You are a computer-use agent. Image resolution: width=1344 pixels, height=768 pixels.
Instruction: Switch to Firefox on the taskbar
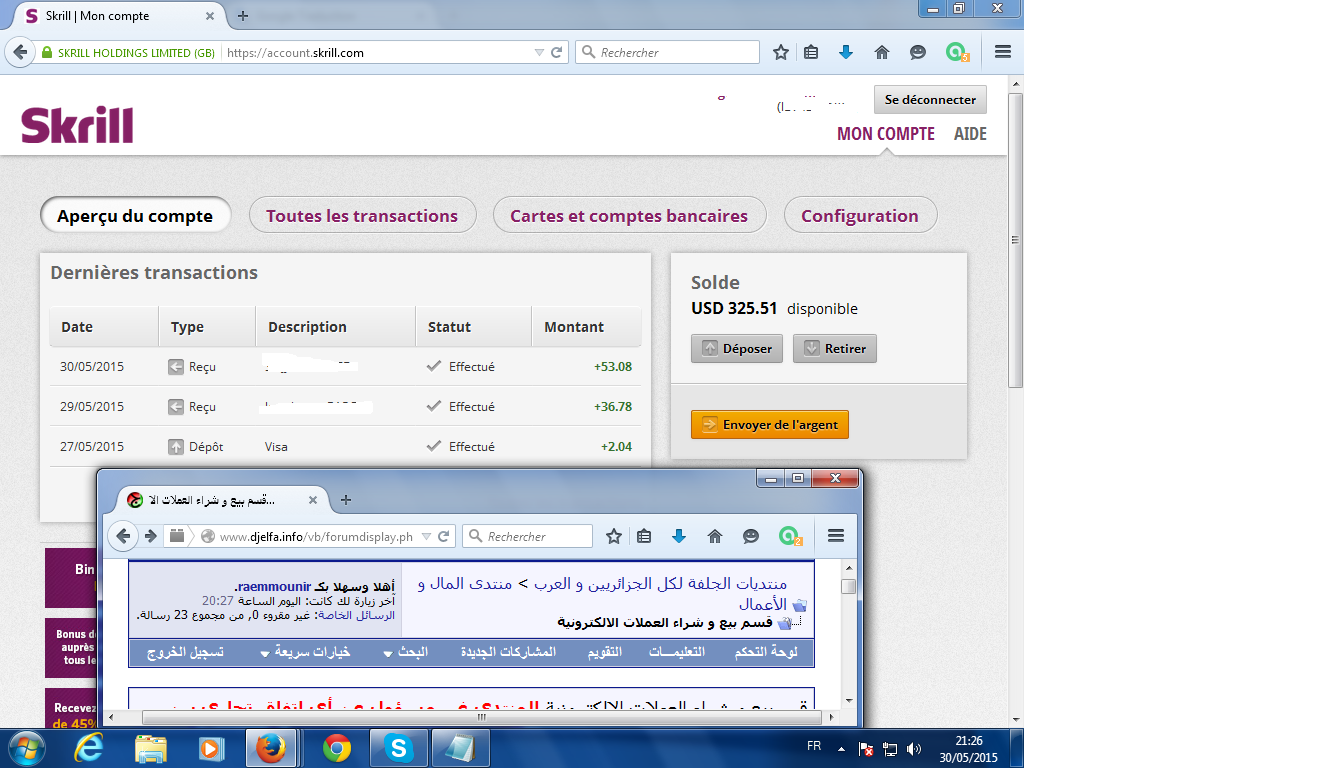tap(273, 747)
